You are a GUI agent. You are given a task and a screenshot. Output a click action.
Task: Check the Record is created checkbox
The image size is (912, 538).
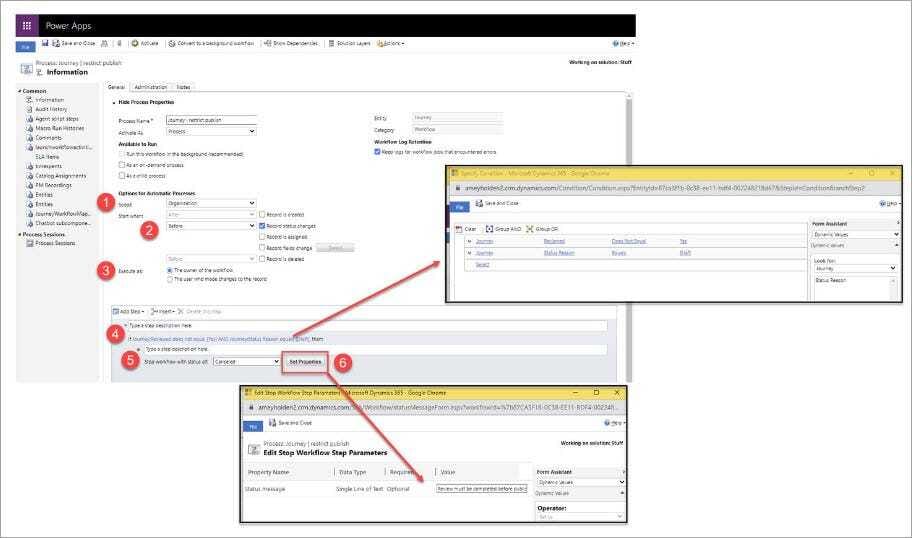tap(262, 215)
